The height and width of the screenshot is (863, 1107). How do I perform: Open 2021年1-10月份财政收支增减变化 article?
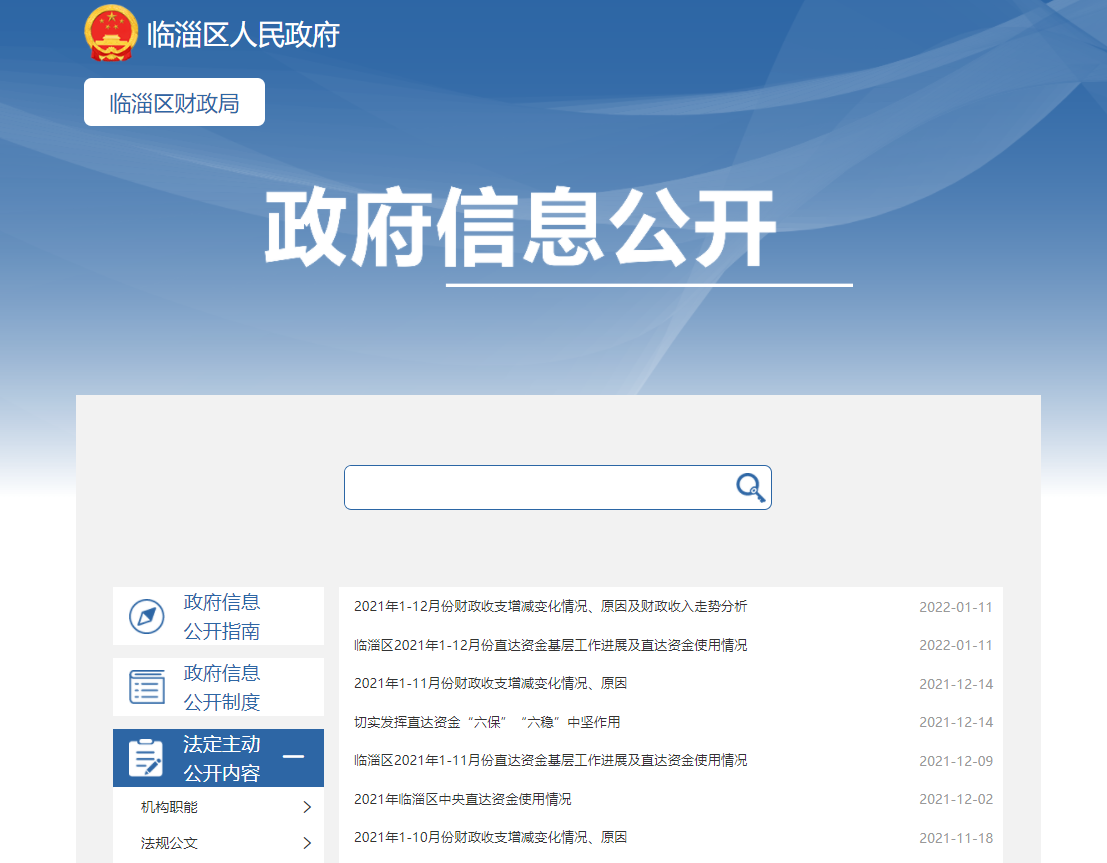[x=490, y=837]
